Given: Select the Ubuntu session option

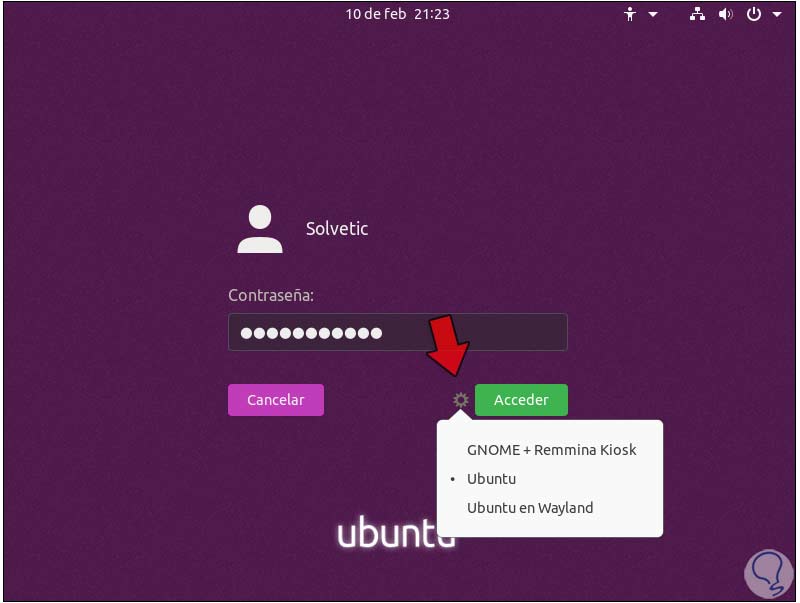Looking at the screenshot, I should coord(550,479).
